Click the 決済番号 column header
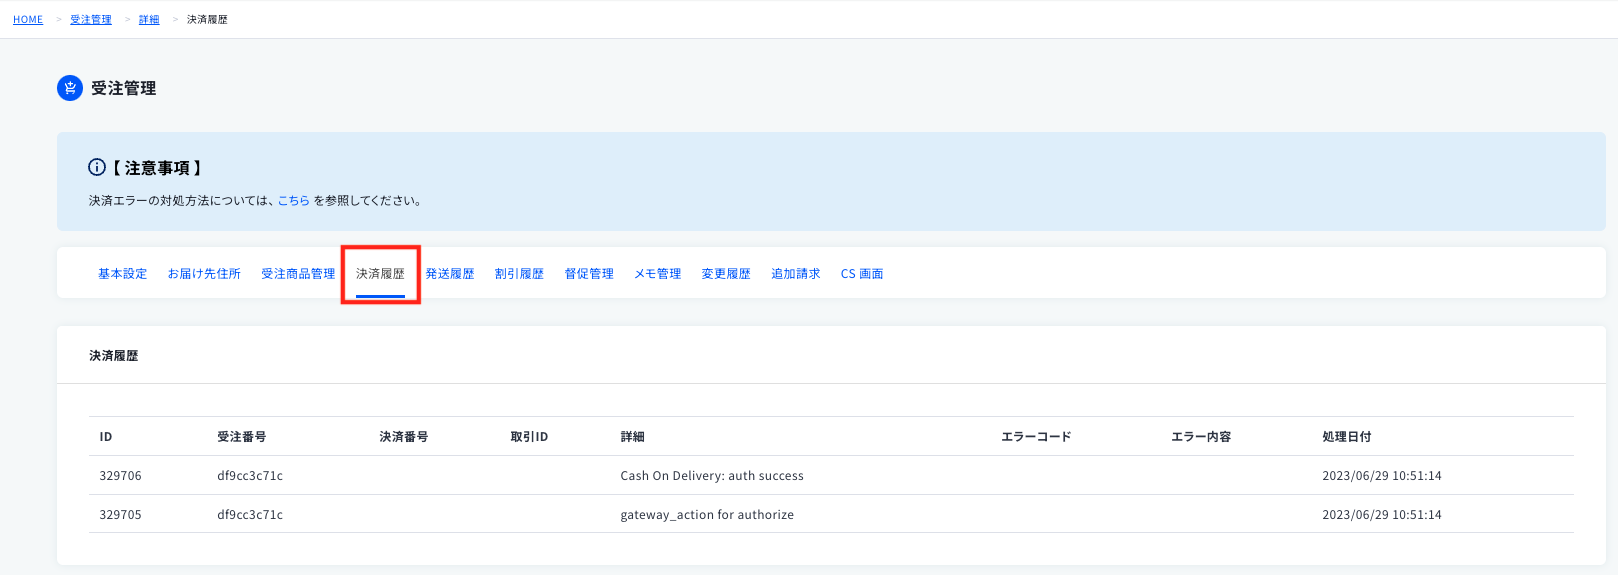The width and height of the screenshot is (1618, 575). pos(404,437)
